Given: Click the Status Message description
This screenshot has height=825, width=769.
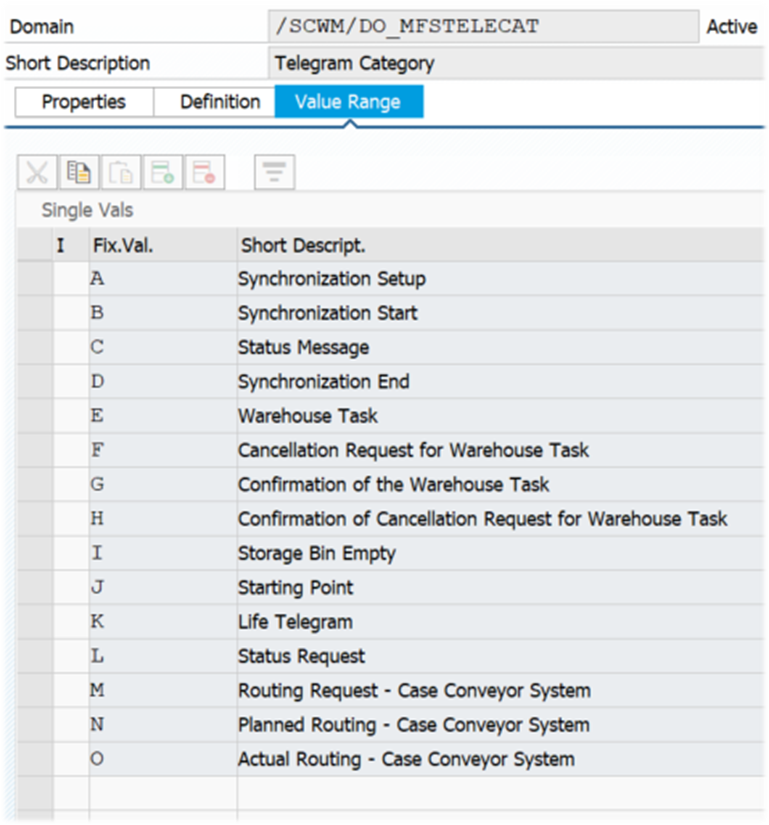Looking at the screenshot, I should (x=303, y=348).
